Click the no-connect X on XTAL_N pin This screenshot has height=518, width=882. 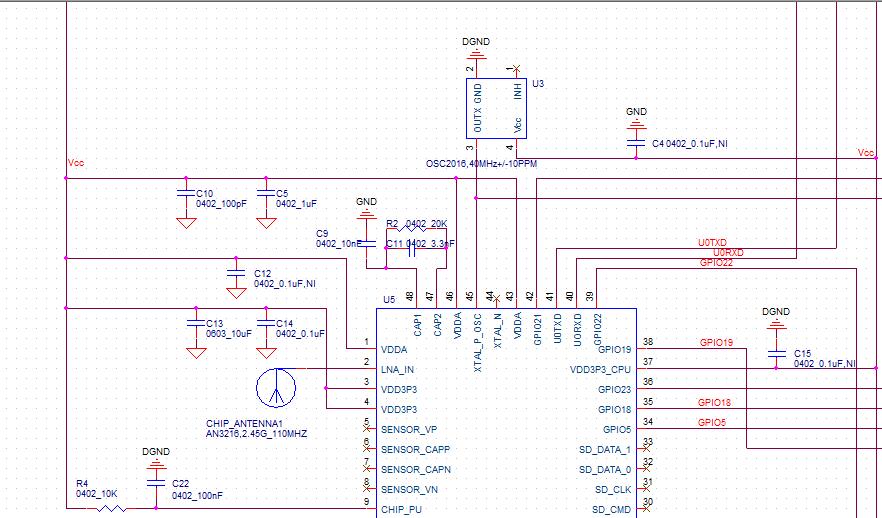click(496, 298)
